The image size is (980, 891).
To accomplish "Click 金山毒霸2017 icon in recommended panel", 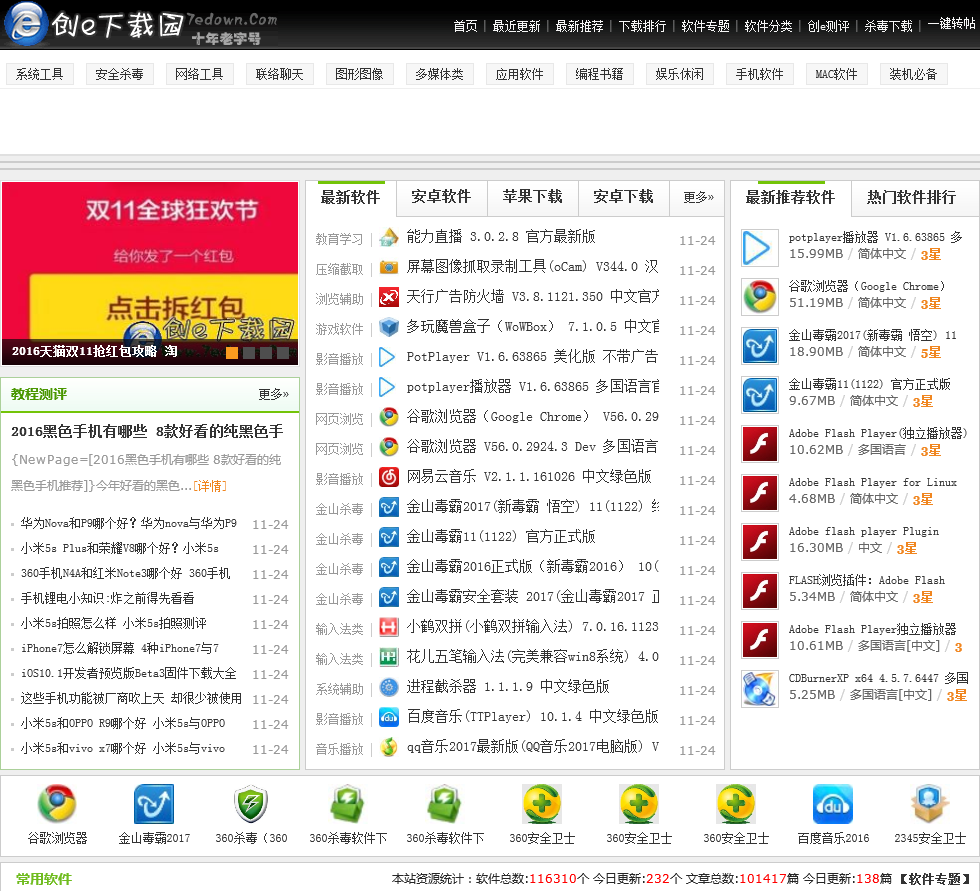I will click(759, 346).
